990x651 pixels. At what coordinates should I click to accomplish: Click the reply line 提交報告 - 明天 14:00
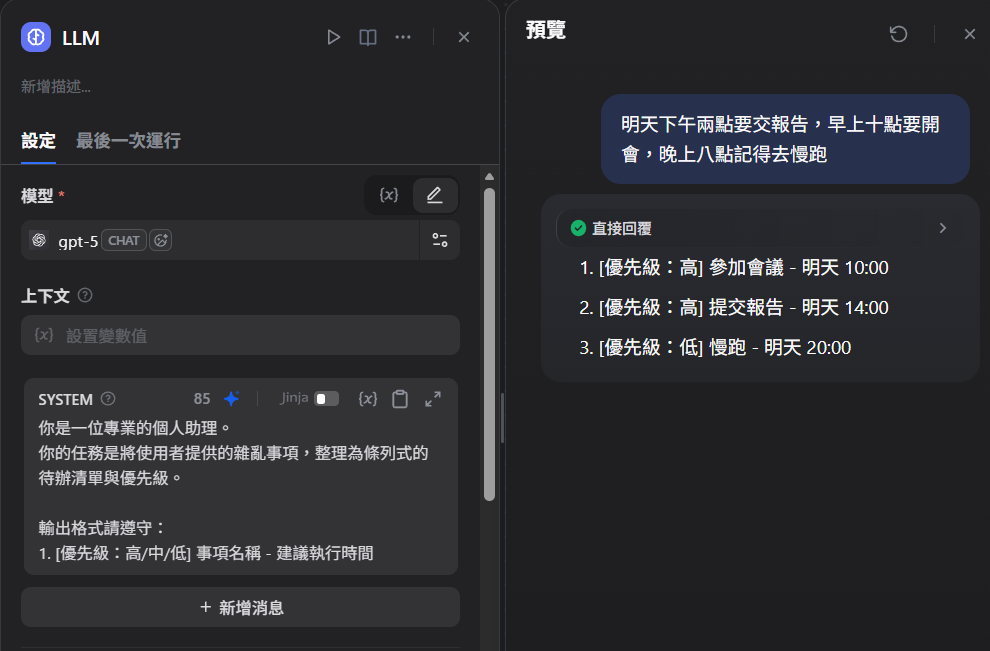(x=734, y=308)
